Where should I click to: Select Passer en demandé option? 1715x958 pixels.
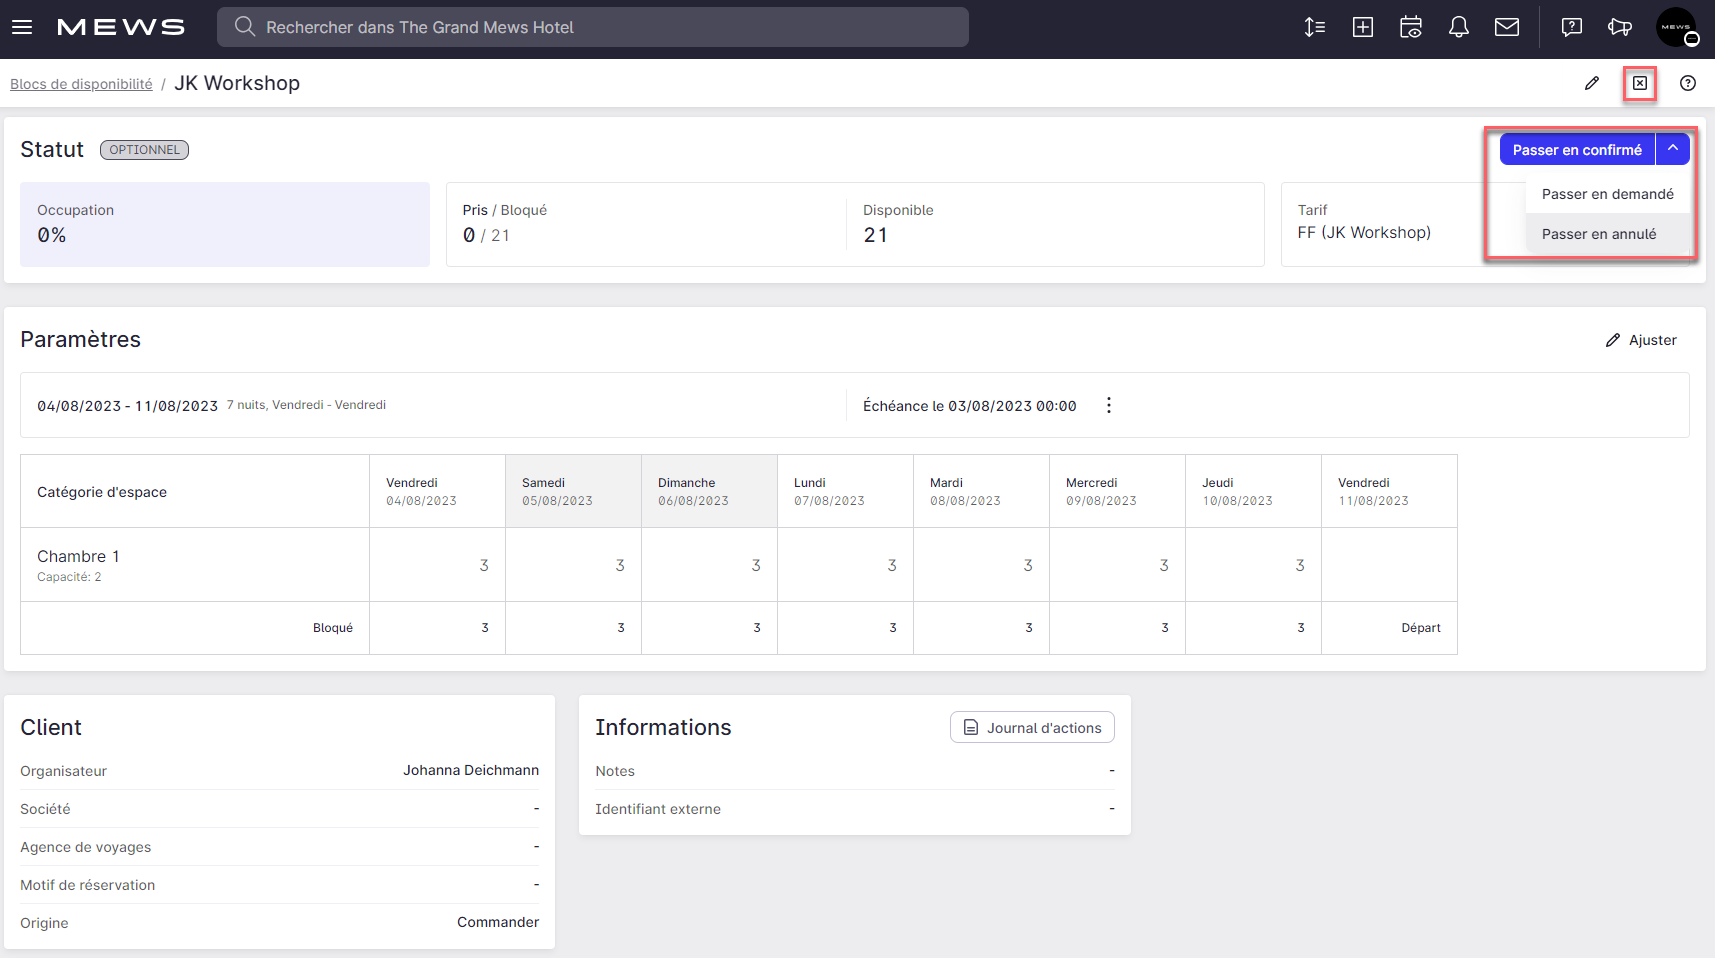[x=1607, y=194]
